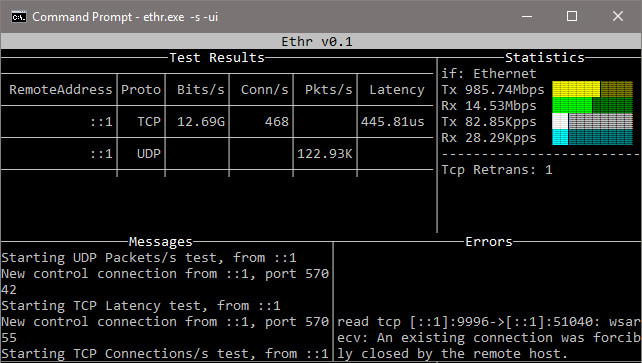Click the Errors panel title
The width and height of the screenshot is (642, 363).
click(489, 241)
